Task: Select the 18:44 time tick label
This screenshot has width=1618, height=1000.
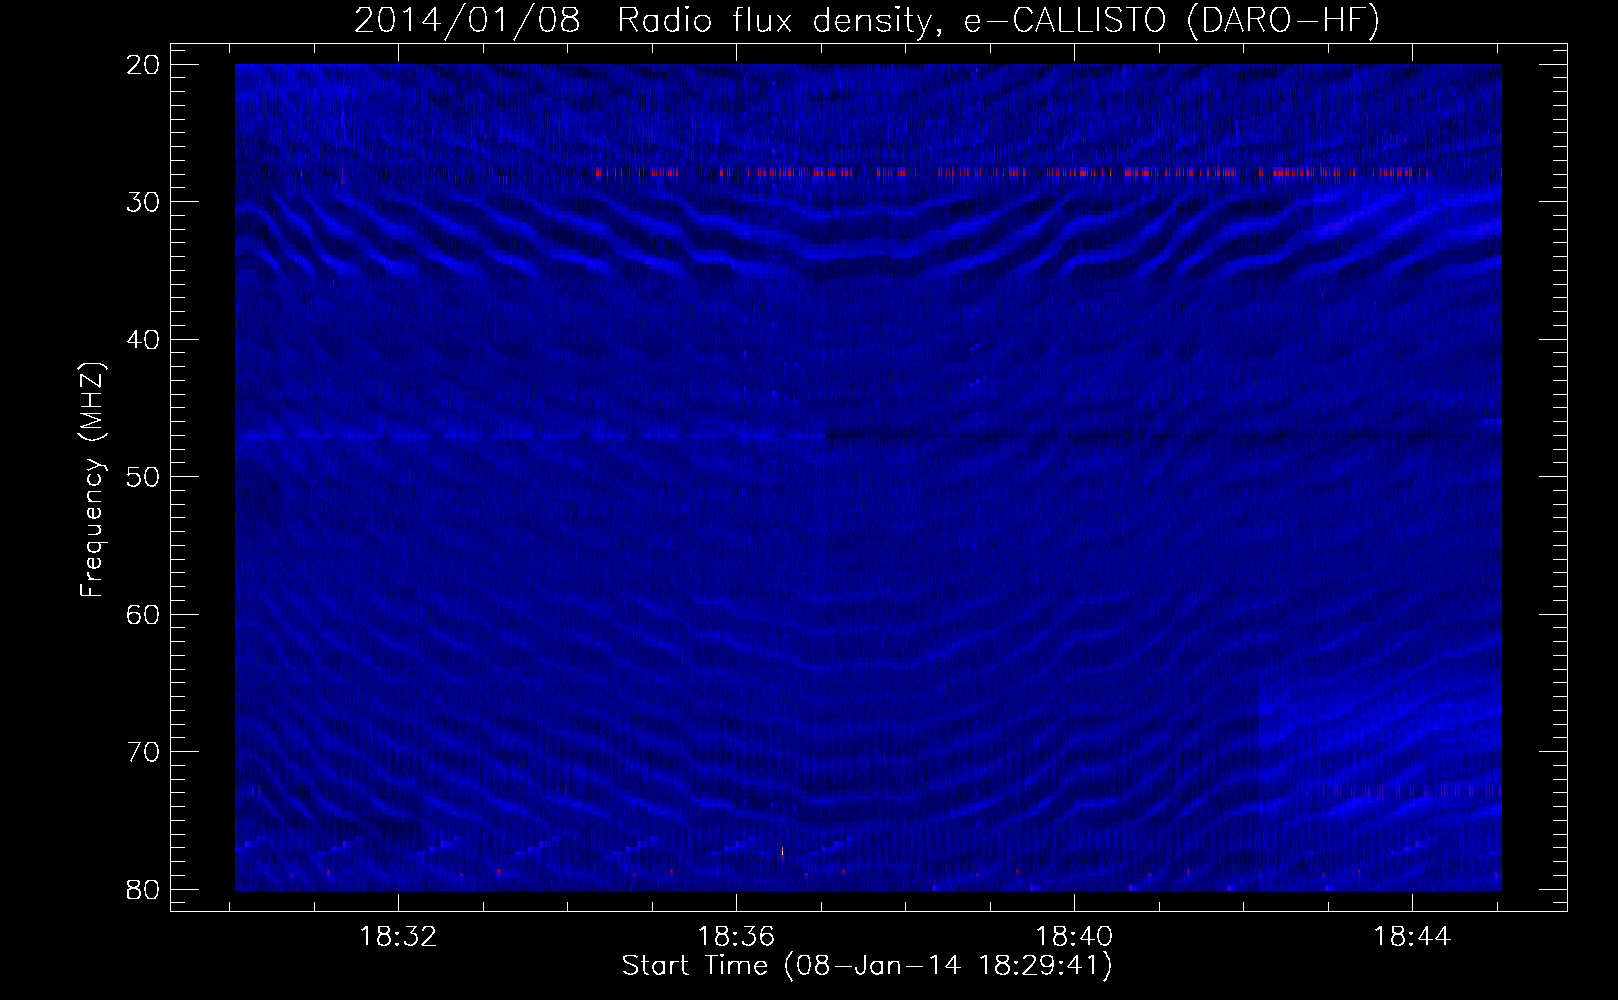Action: tap(1412, 937)
